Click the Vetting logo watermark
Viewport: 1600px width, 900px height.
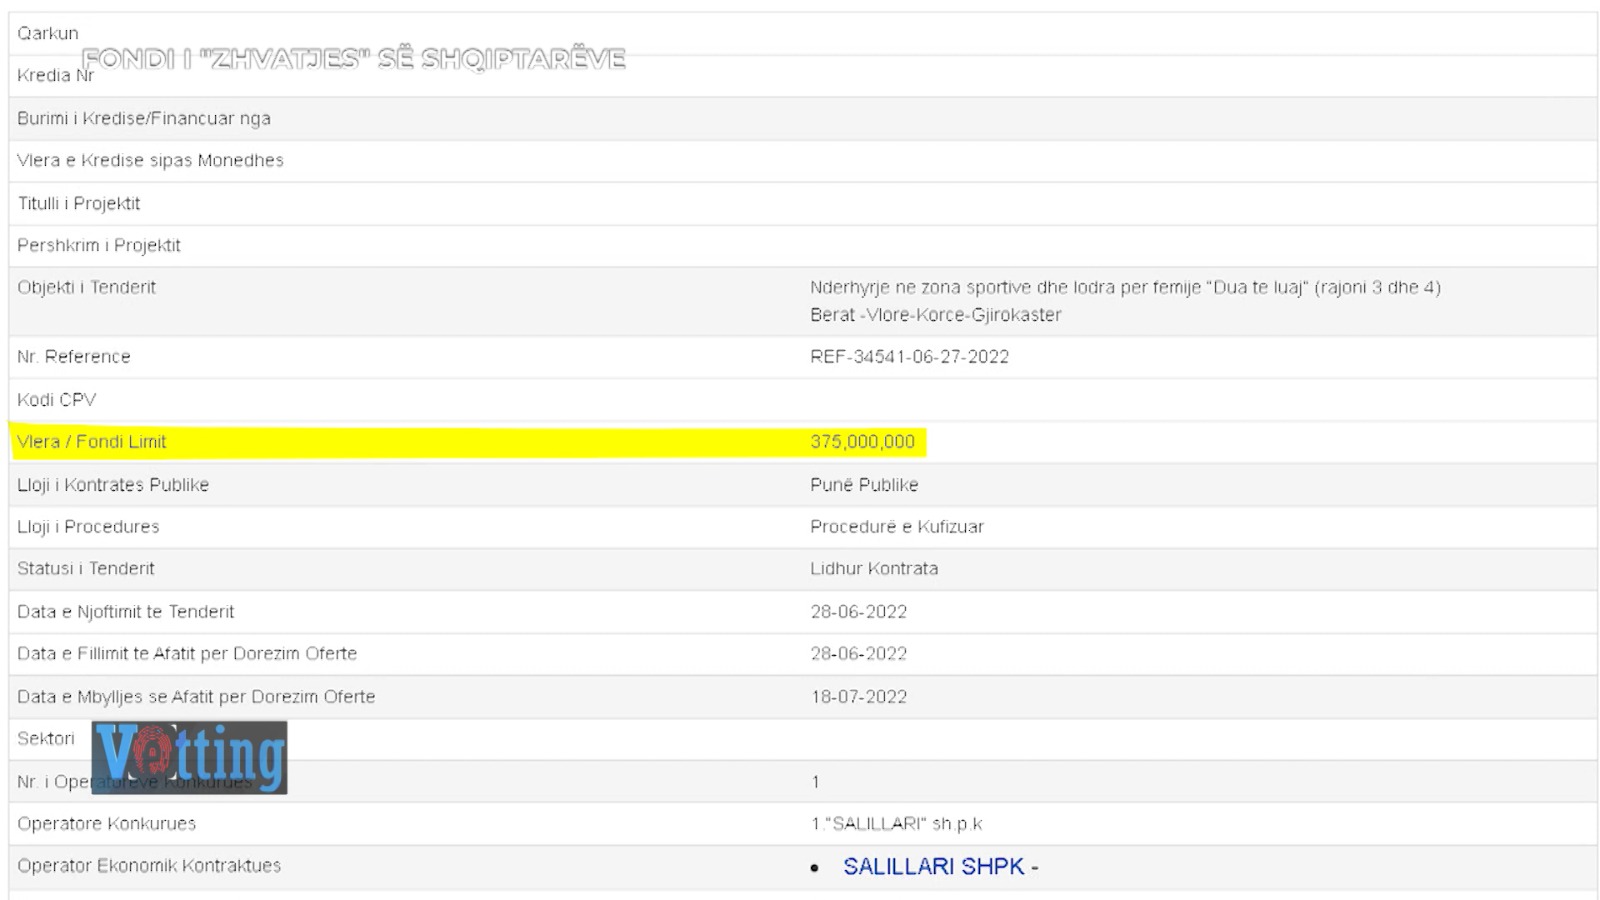click(189, 757)
